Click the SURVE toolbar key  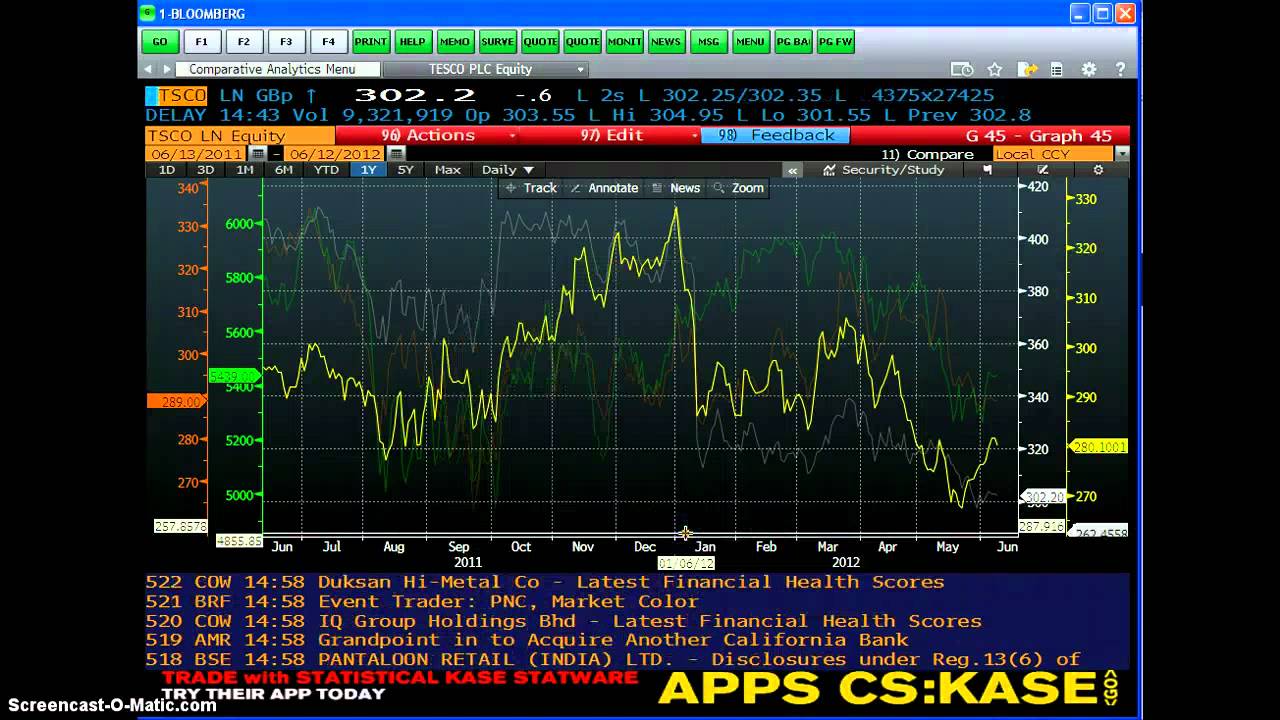497,42
